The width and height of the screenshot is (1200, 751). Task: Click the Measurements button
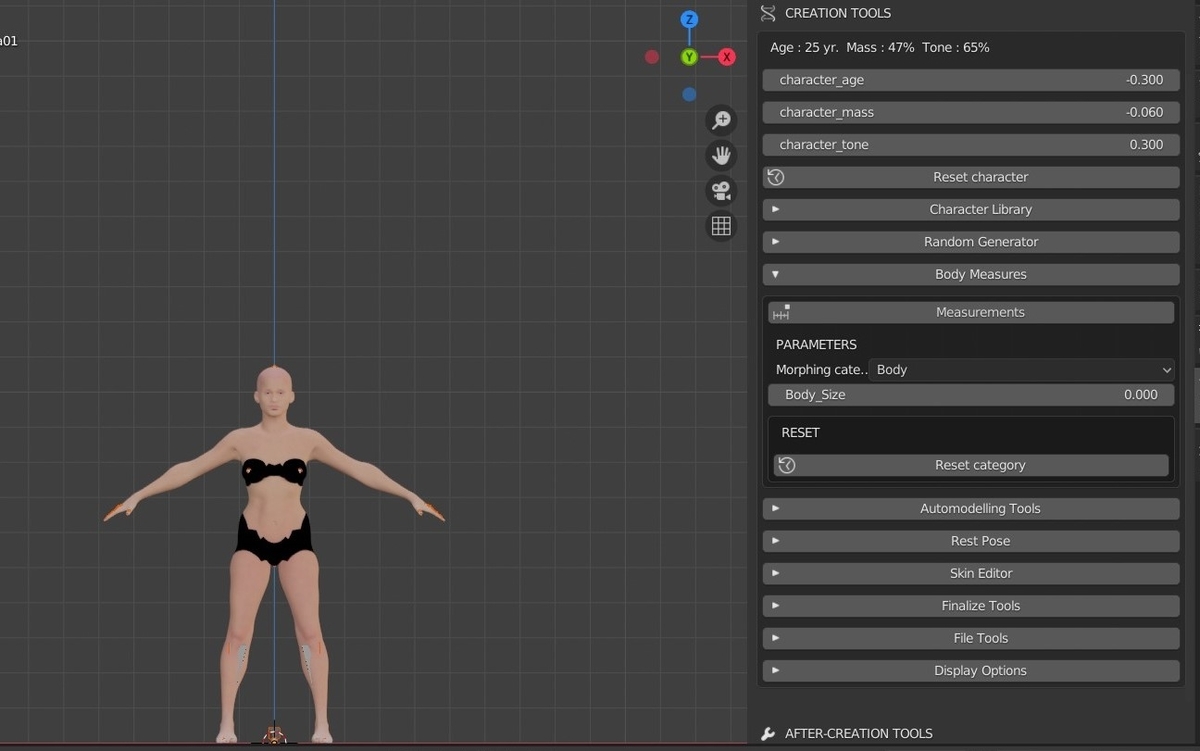click(971, 312)
